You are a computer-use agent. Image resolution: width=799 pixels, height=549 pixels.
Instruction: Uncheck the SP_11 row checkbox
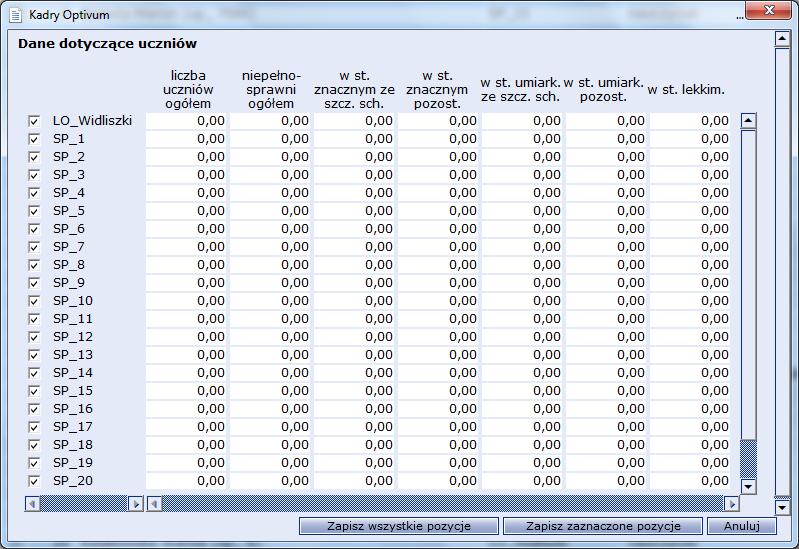pyautogui.click(x=34, y=319)
